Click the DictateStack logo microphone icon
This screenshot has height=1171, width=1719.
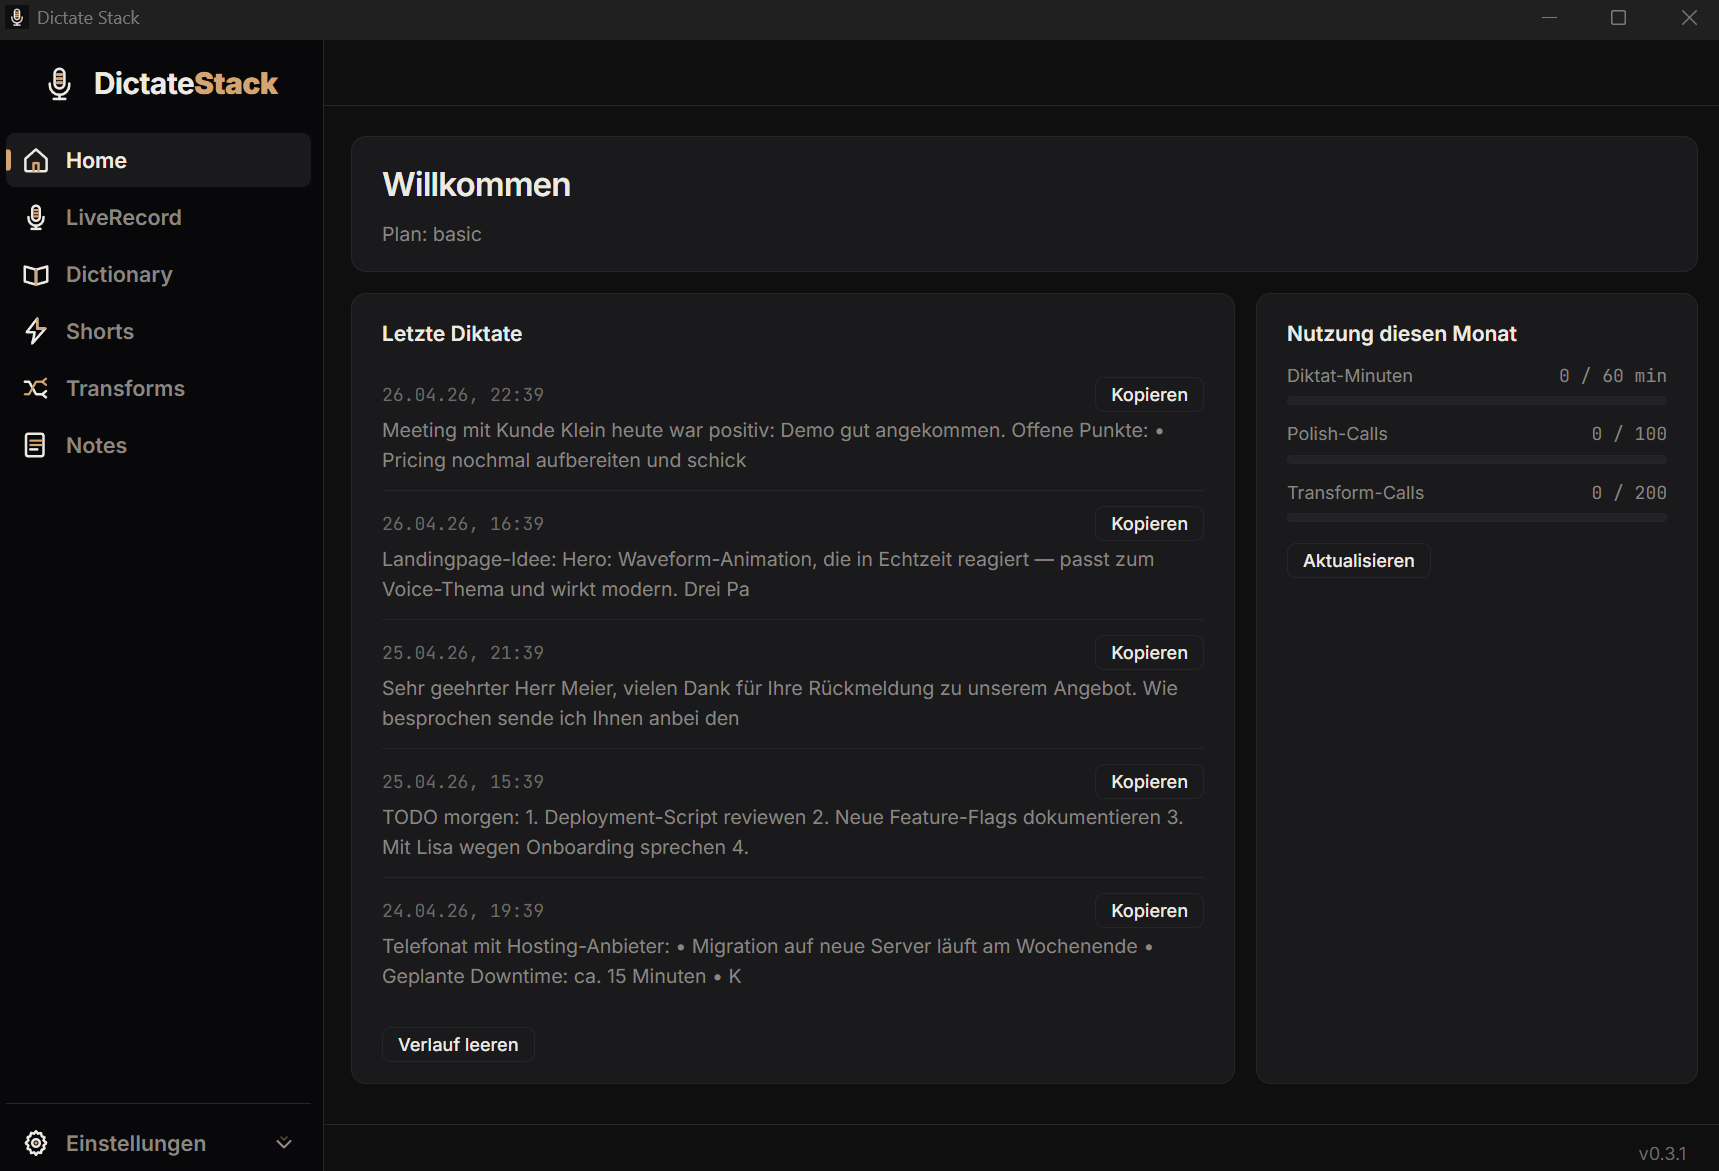pos(59,84)
